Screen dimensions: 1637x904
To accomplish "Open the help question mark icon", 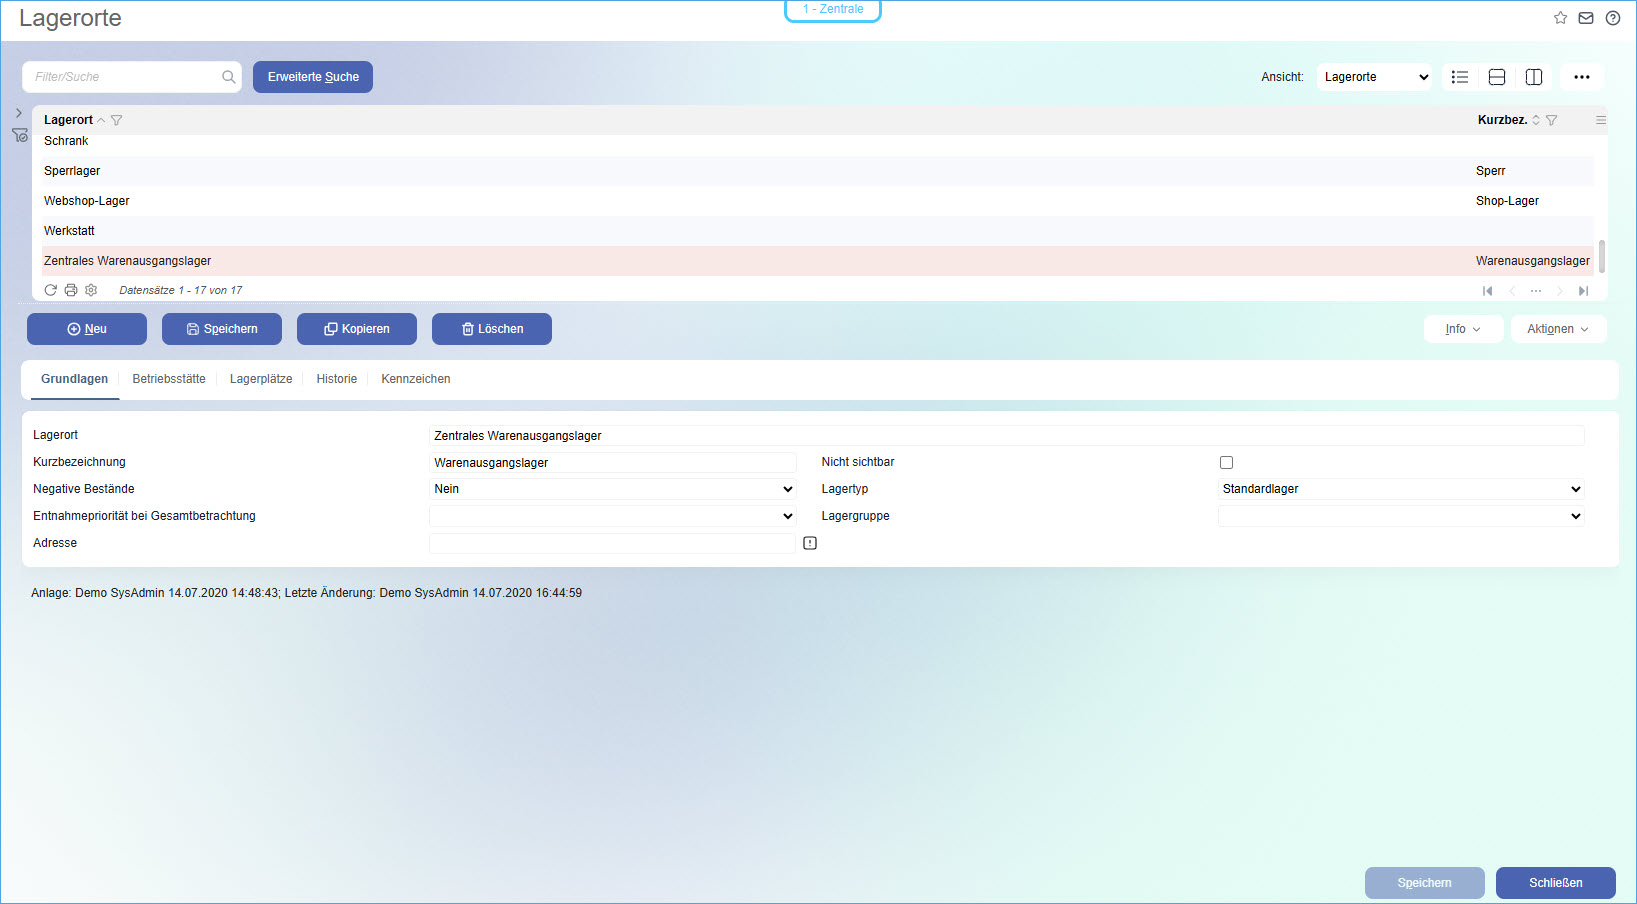I will tap(1613, 18).
